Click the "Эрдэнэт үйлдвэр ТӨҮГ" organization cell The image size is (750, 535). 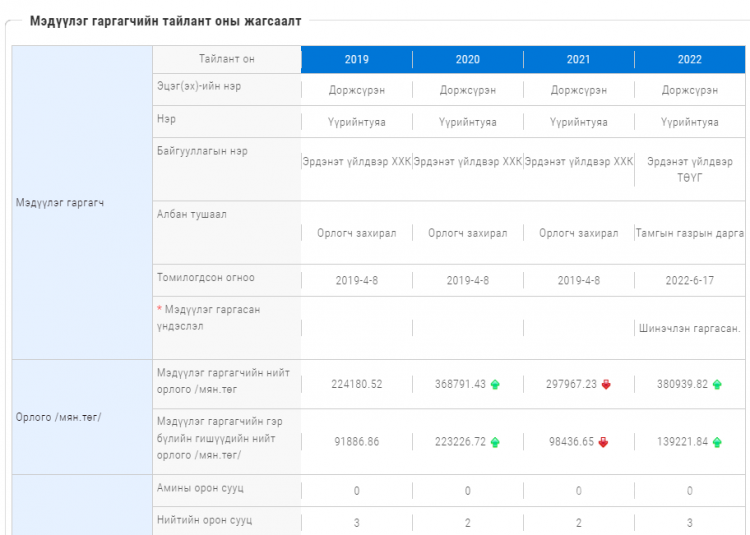[690, 168]
